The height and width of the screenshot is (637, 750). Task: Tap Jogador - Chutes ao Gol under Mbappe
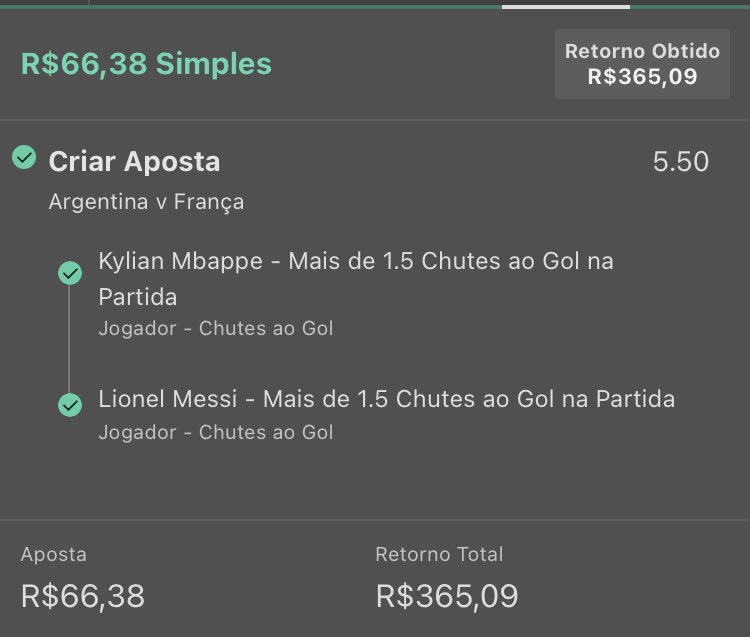(216, 329)
